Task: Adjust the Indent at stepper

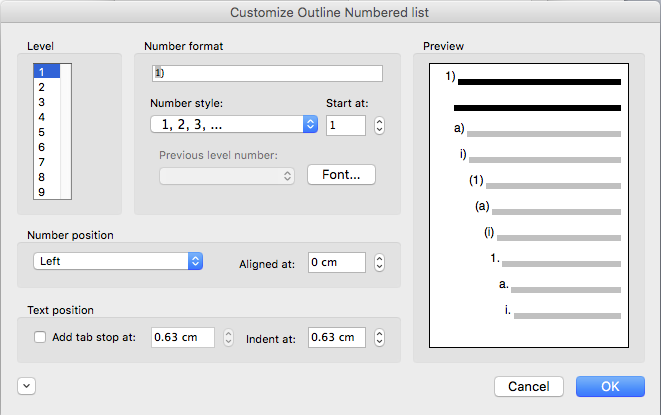Action: tap(379, 337)
